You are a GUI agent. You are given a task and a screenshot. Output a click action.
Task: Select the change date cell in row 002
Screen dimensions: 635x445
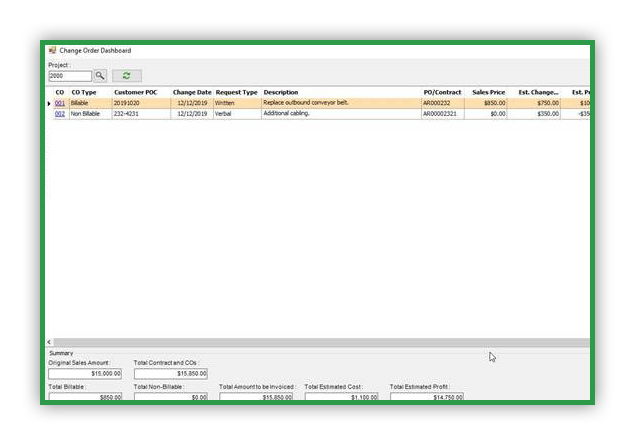[x=192, y=114]
